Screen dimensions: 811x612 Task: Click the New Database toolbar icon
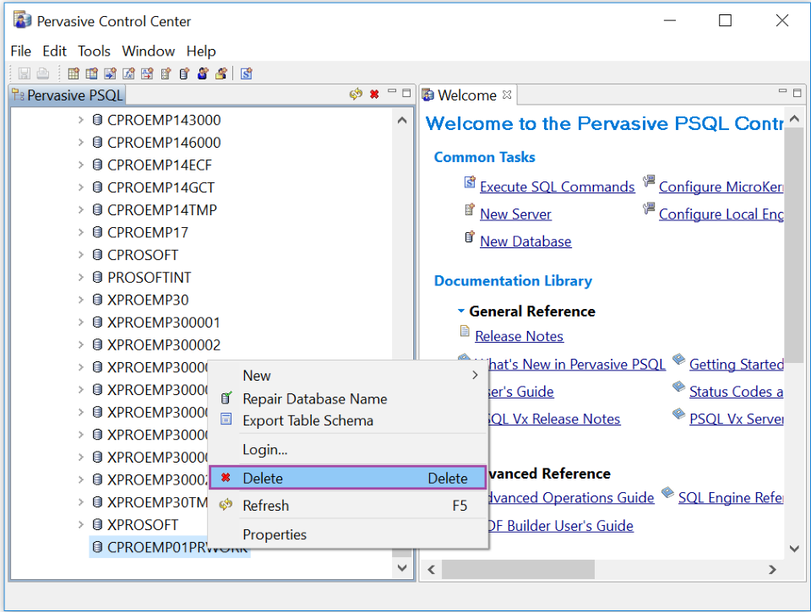(184, 73)
